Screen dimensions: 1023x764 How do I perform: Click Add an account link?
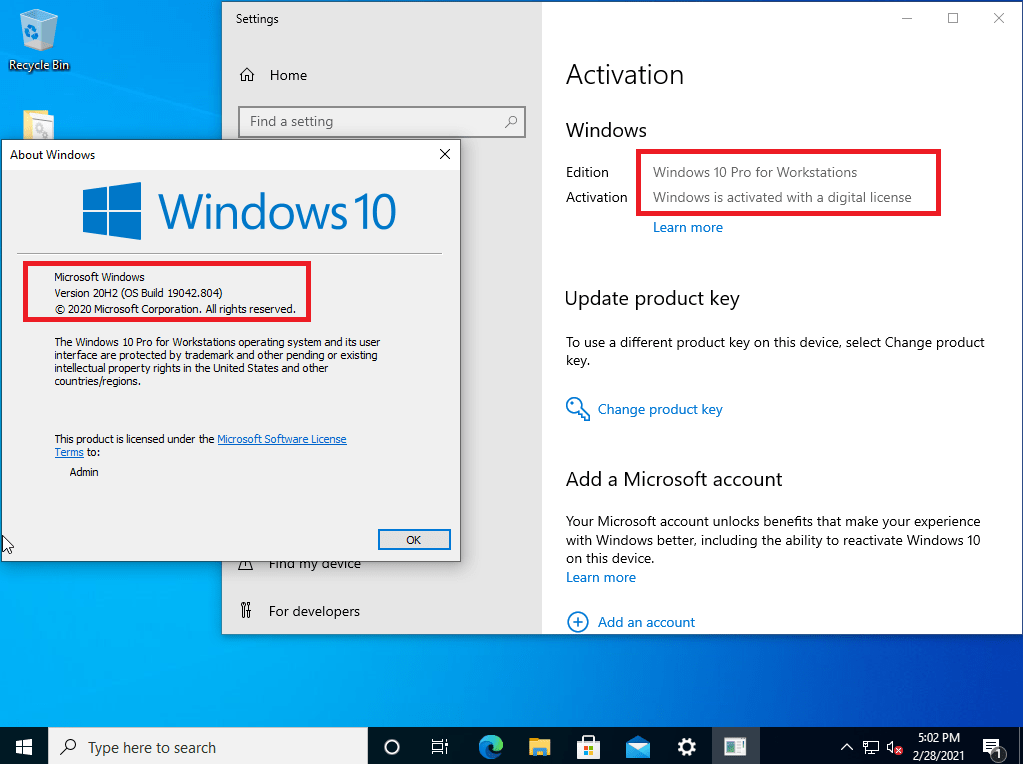647,622
